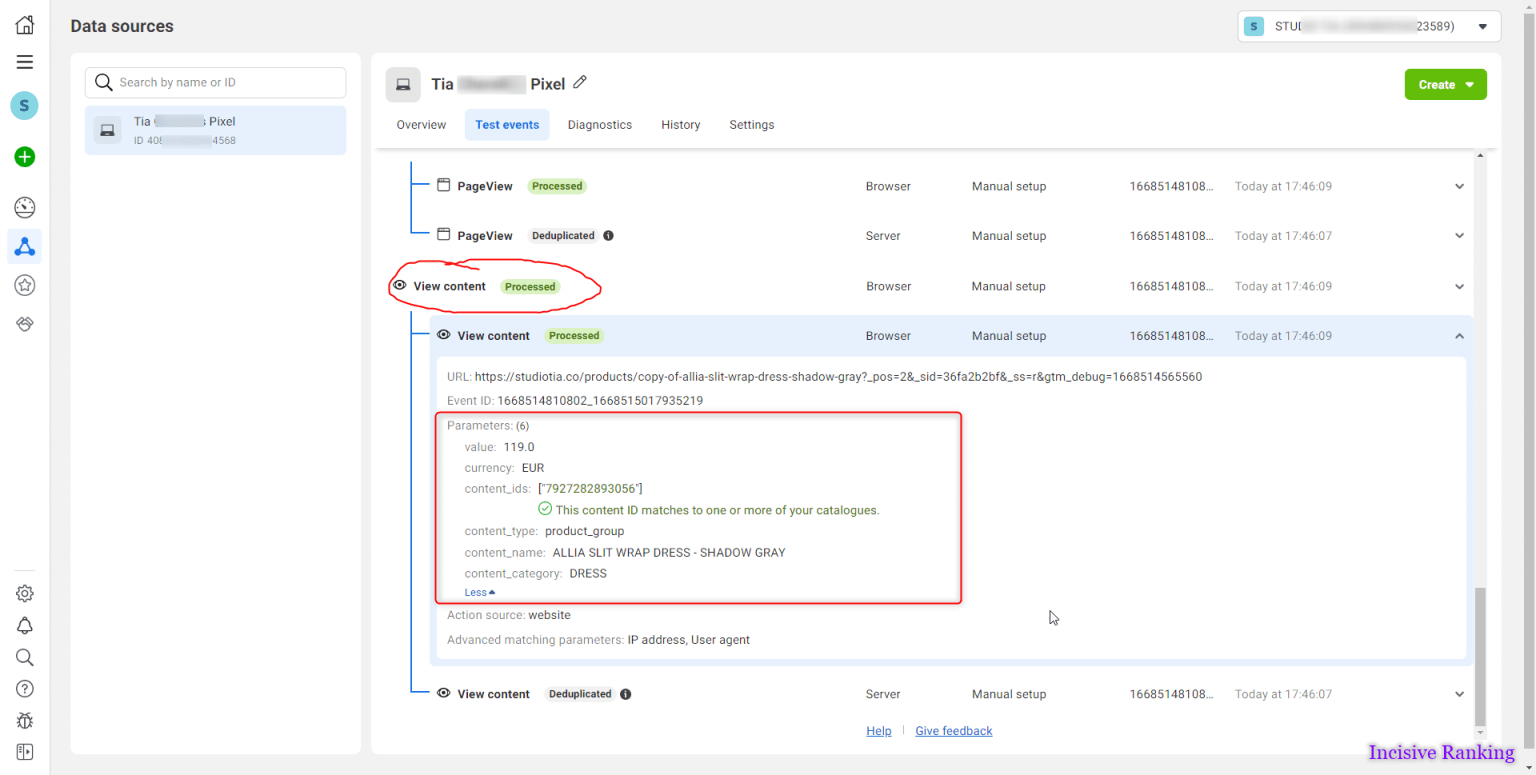Expand the Processed PageView browser row
Image resolution: width=1536 pixels, height=775 pixels.
tap(1459, 186)
